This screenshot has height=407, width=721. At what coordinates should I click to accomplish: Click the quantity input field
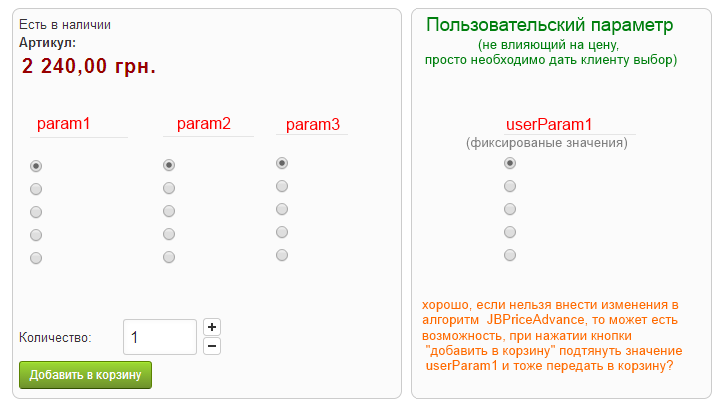pos(160,337)
